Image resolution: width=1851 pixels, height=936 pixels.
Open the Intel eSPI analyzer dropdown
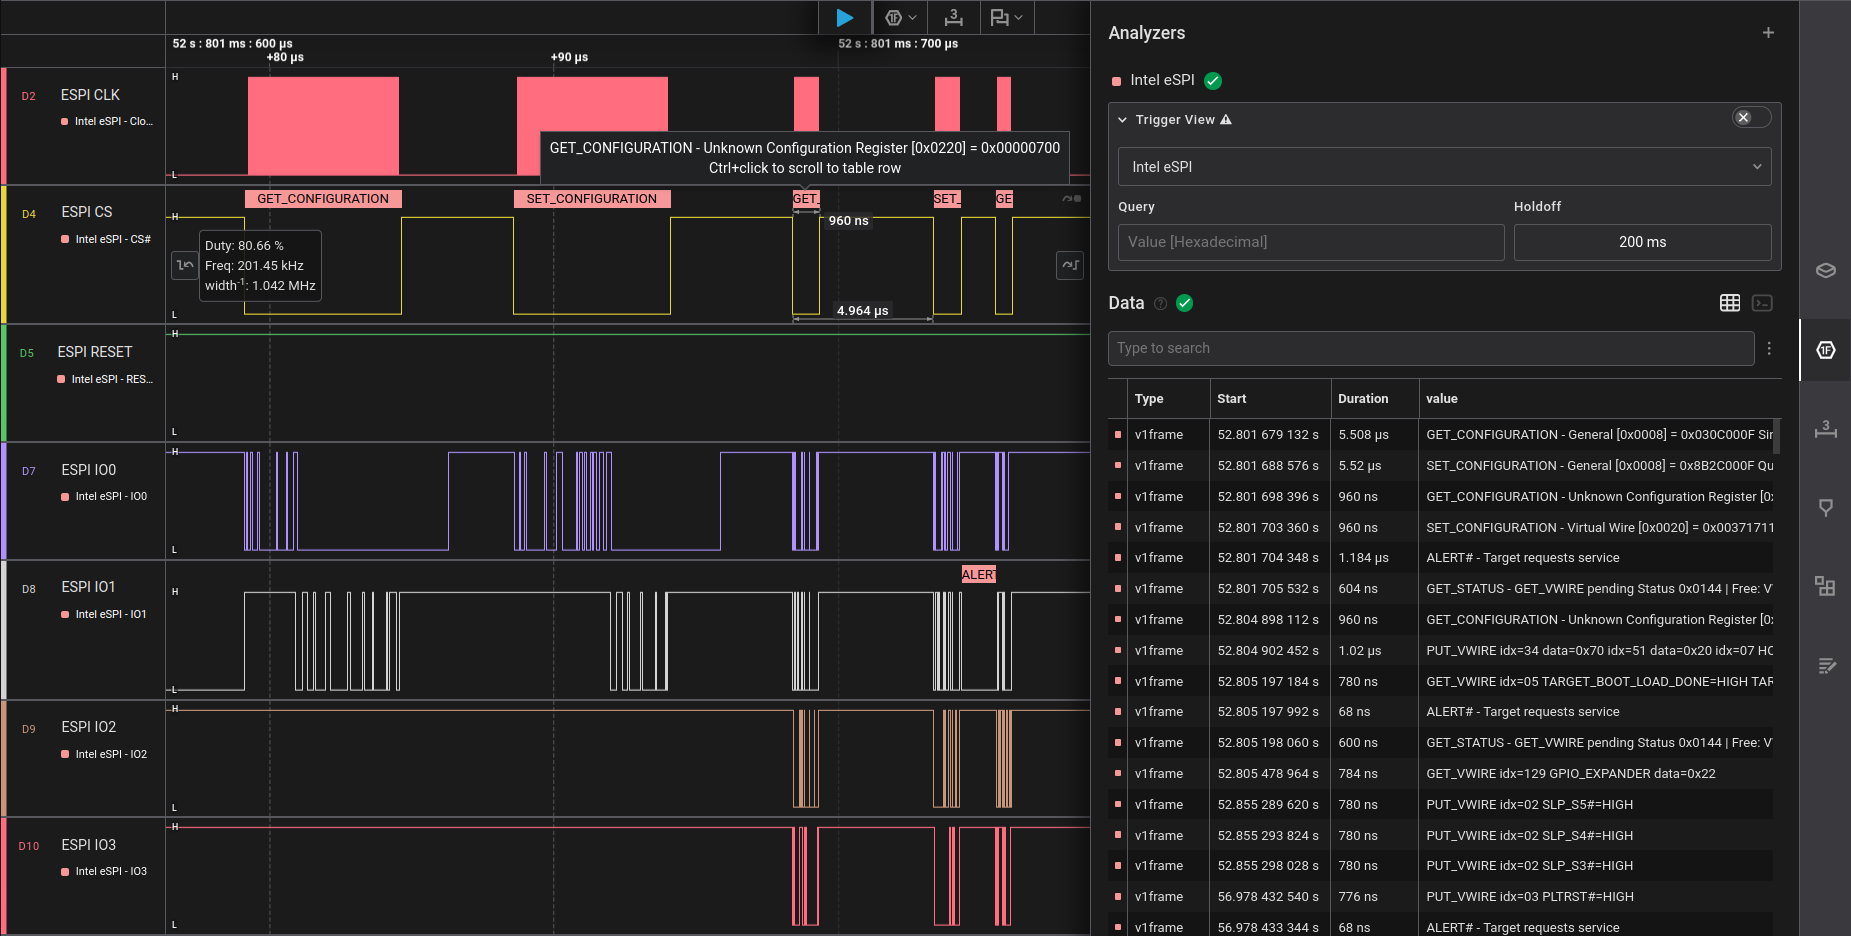point(1444,167)
